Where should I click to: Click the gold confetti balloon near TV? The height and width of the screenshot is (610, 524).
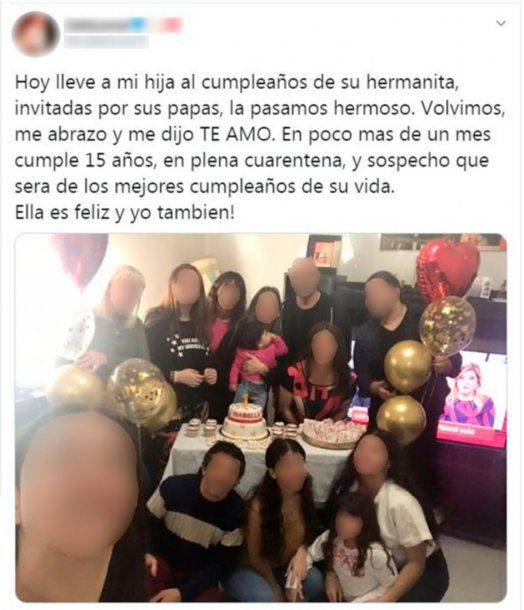click(447, 325)
